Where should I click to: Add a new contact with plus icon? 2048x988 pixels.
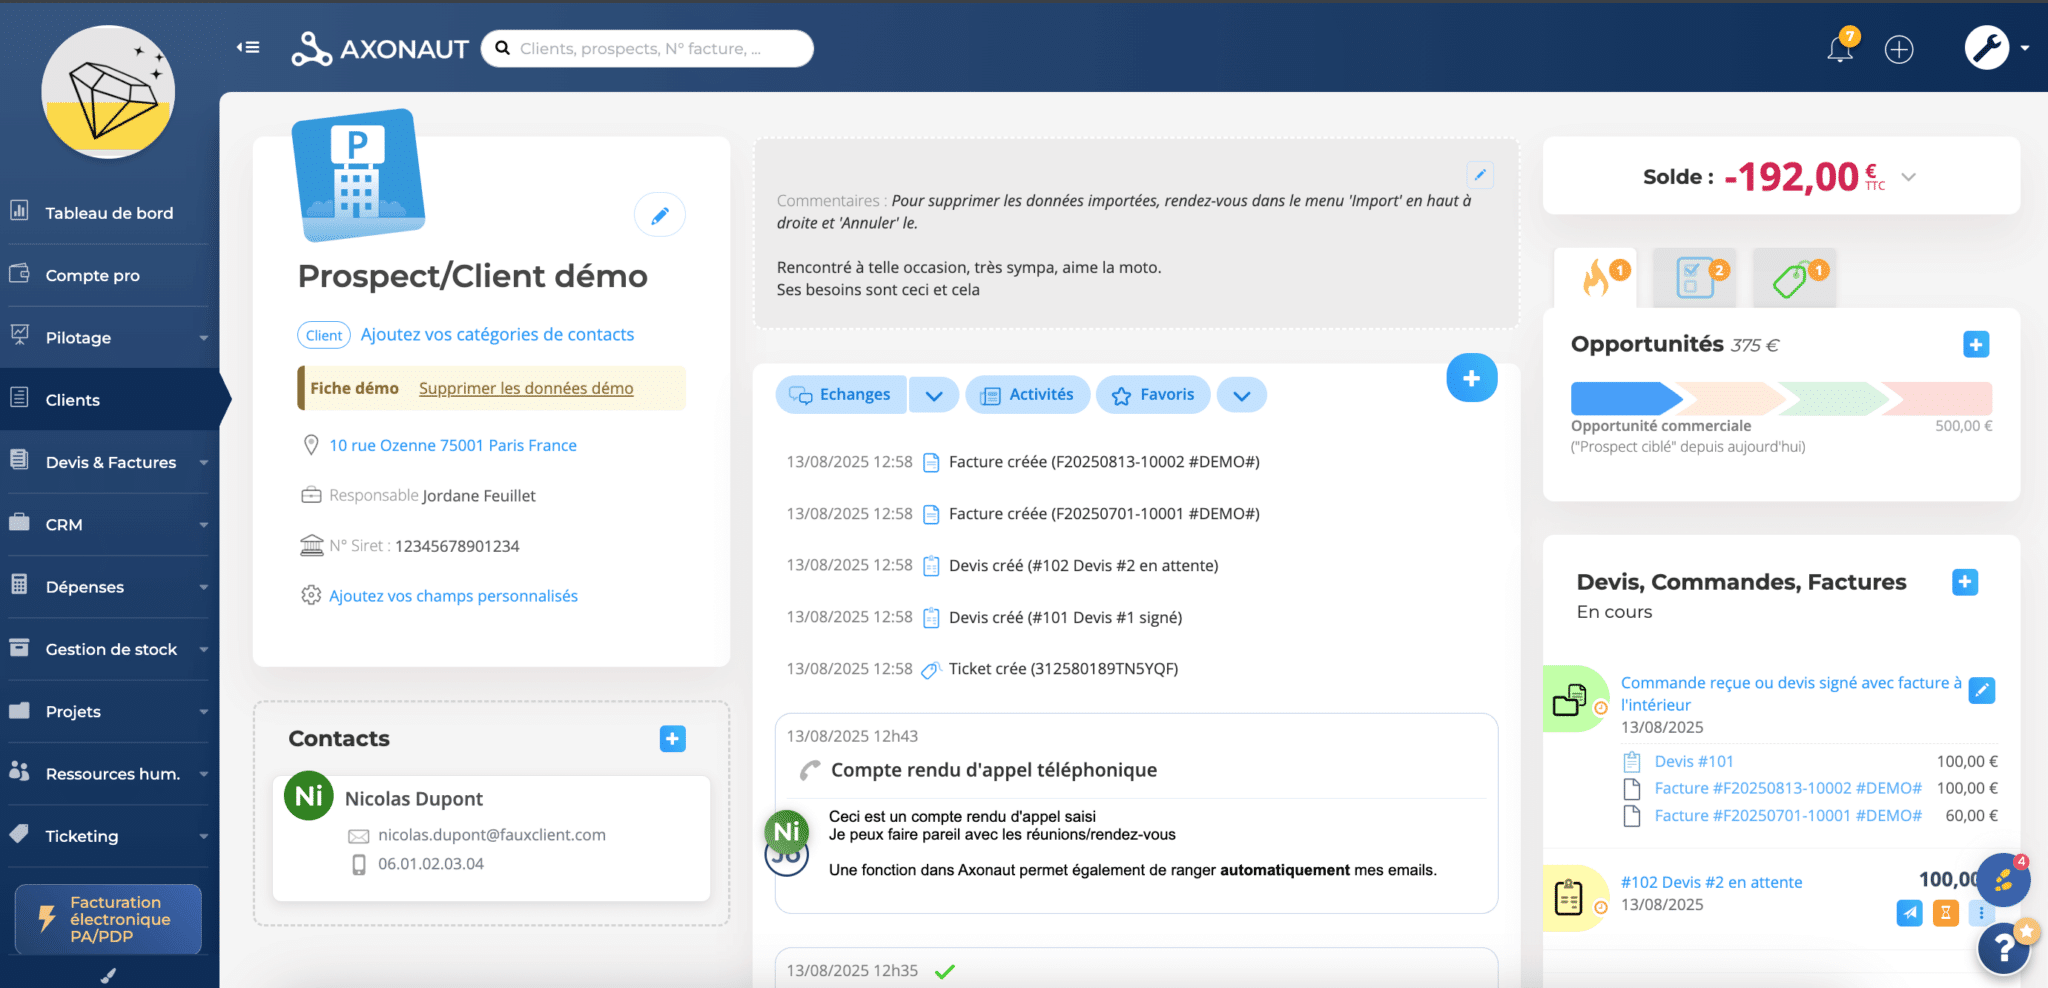pos(673,739)
